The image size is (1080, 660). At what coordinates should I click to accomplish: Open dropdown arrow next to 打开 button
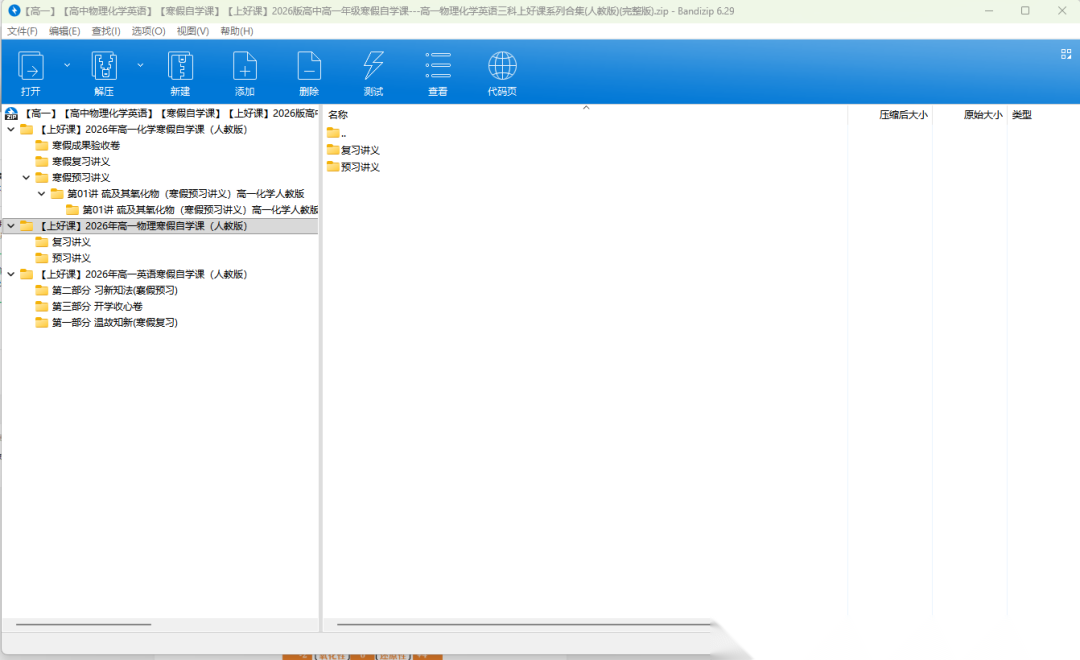pyautogui.click(x=67, y=64)
